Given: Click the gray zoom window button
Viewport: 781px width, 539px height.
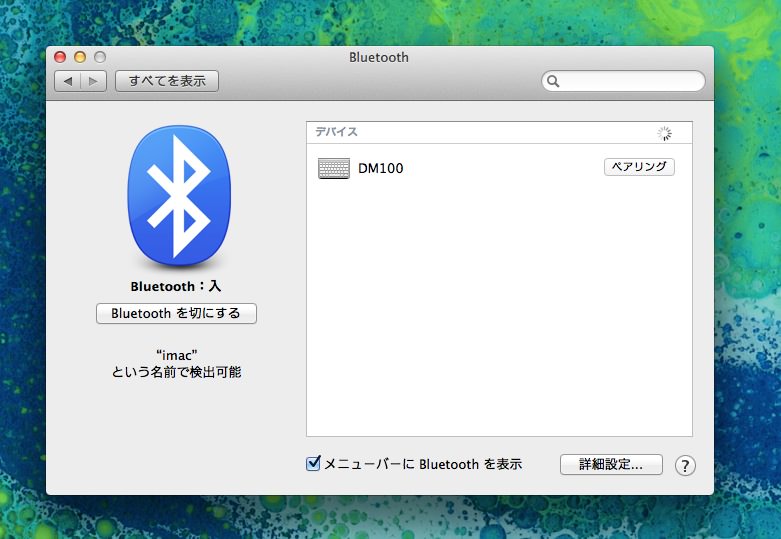Looking at the screenshot, I should pyautogui.click(x=100, y=57).
